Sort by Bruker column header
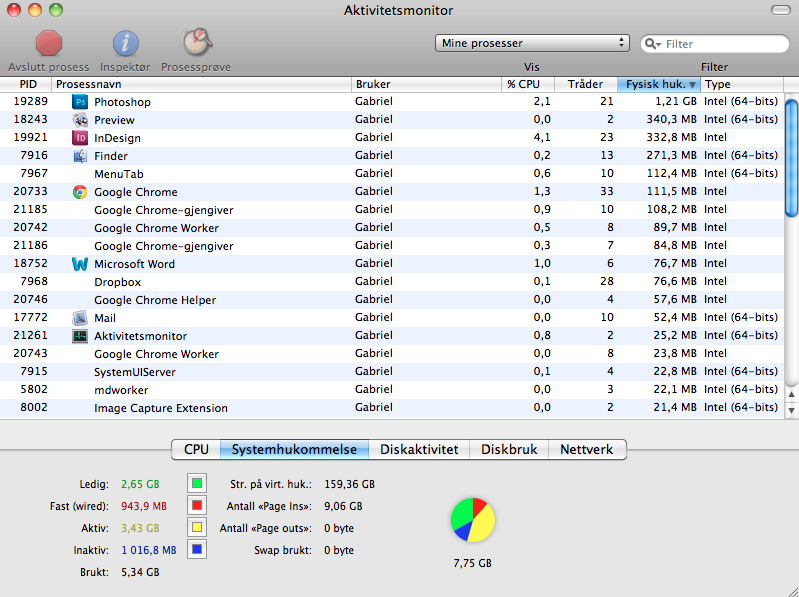This screenshot has height=597, width=799. click(427, 85)
